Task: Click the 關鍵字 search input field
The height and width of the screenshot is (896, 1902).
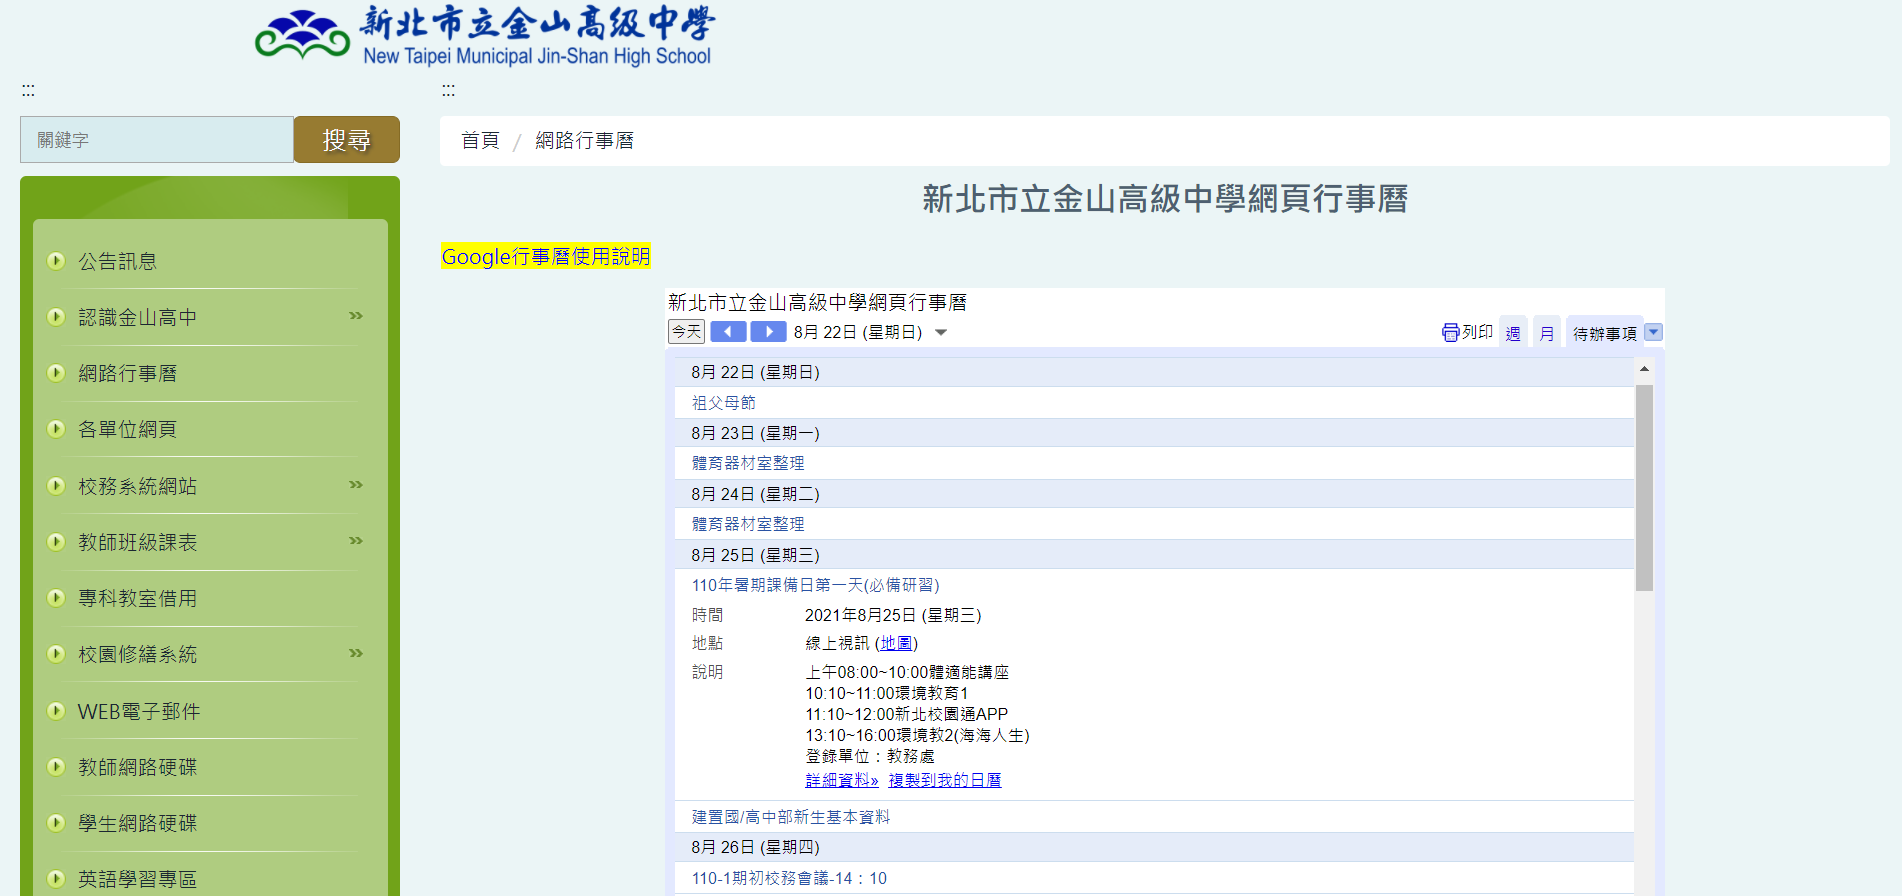Action: pyautogui.click(x=157, y=139)
